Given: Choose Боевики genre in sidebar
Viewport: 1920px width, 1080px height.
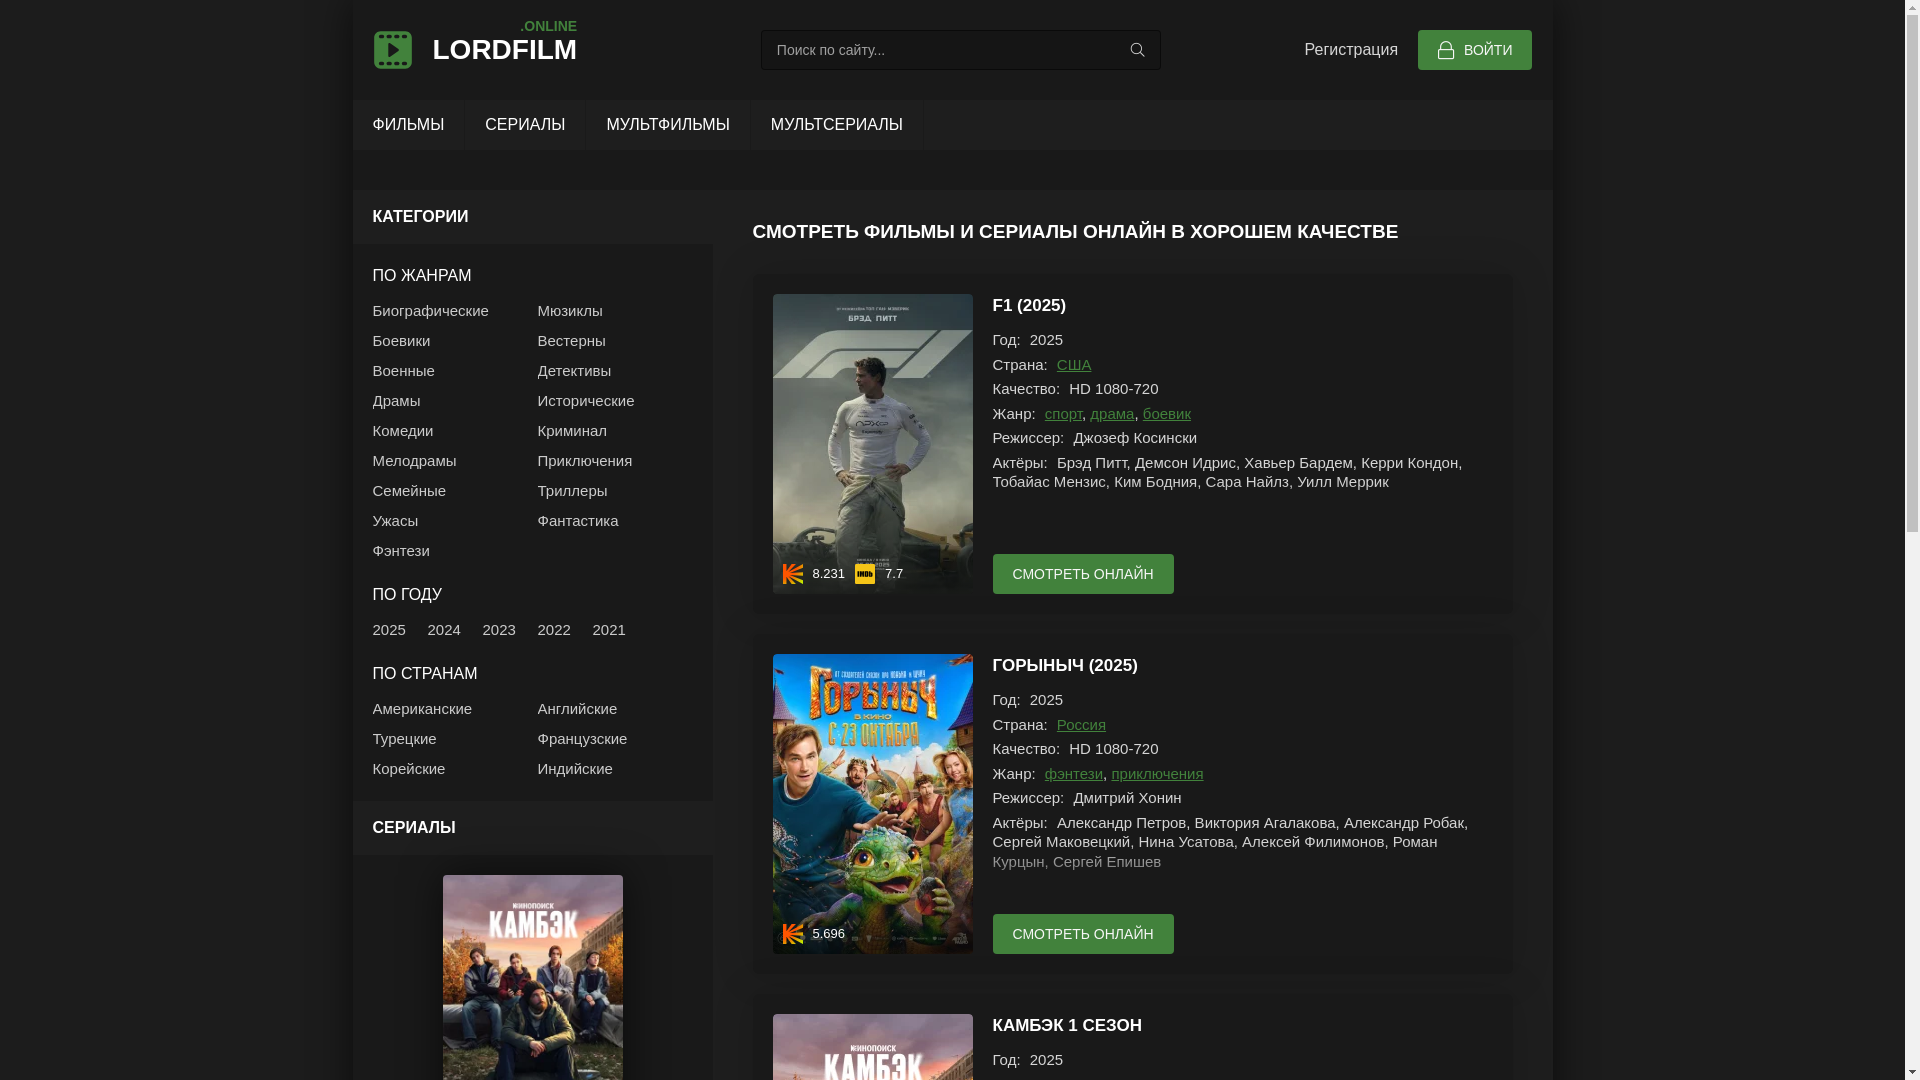Looking at the screenshot, I should (x=401, y=341).
